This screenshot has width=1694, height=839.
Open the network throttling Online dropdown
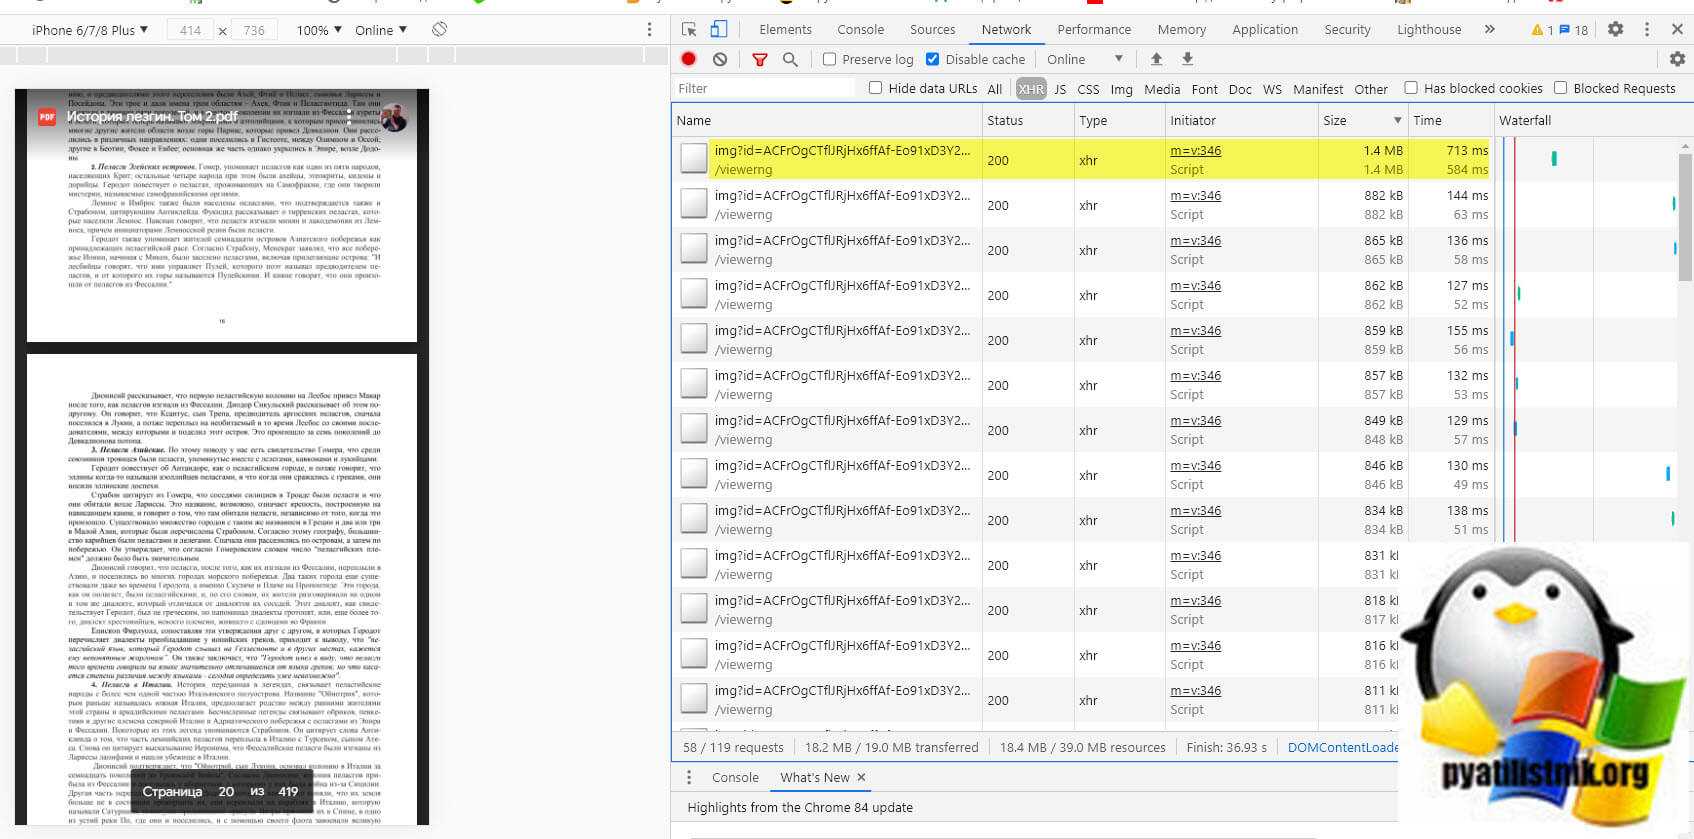1084,60
